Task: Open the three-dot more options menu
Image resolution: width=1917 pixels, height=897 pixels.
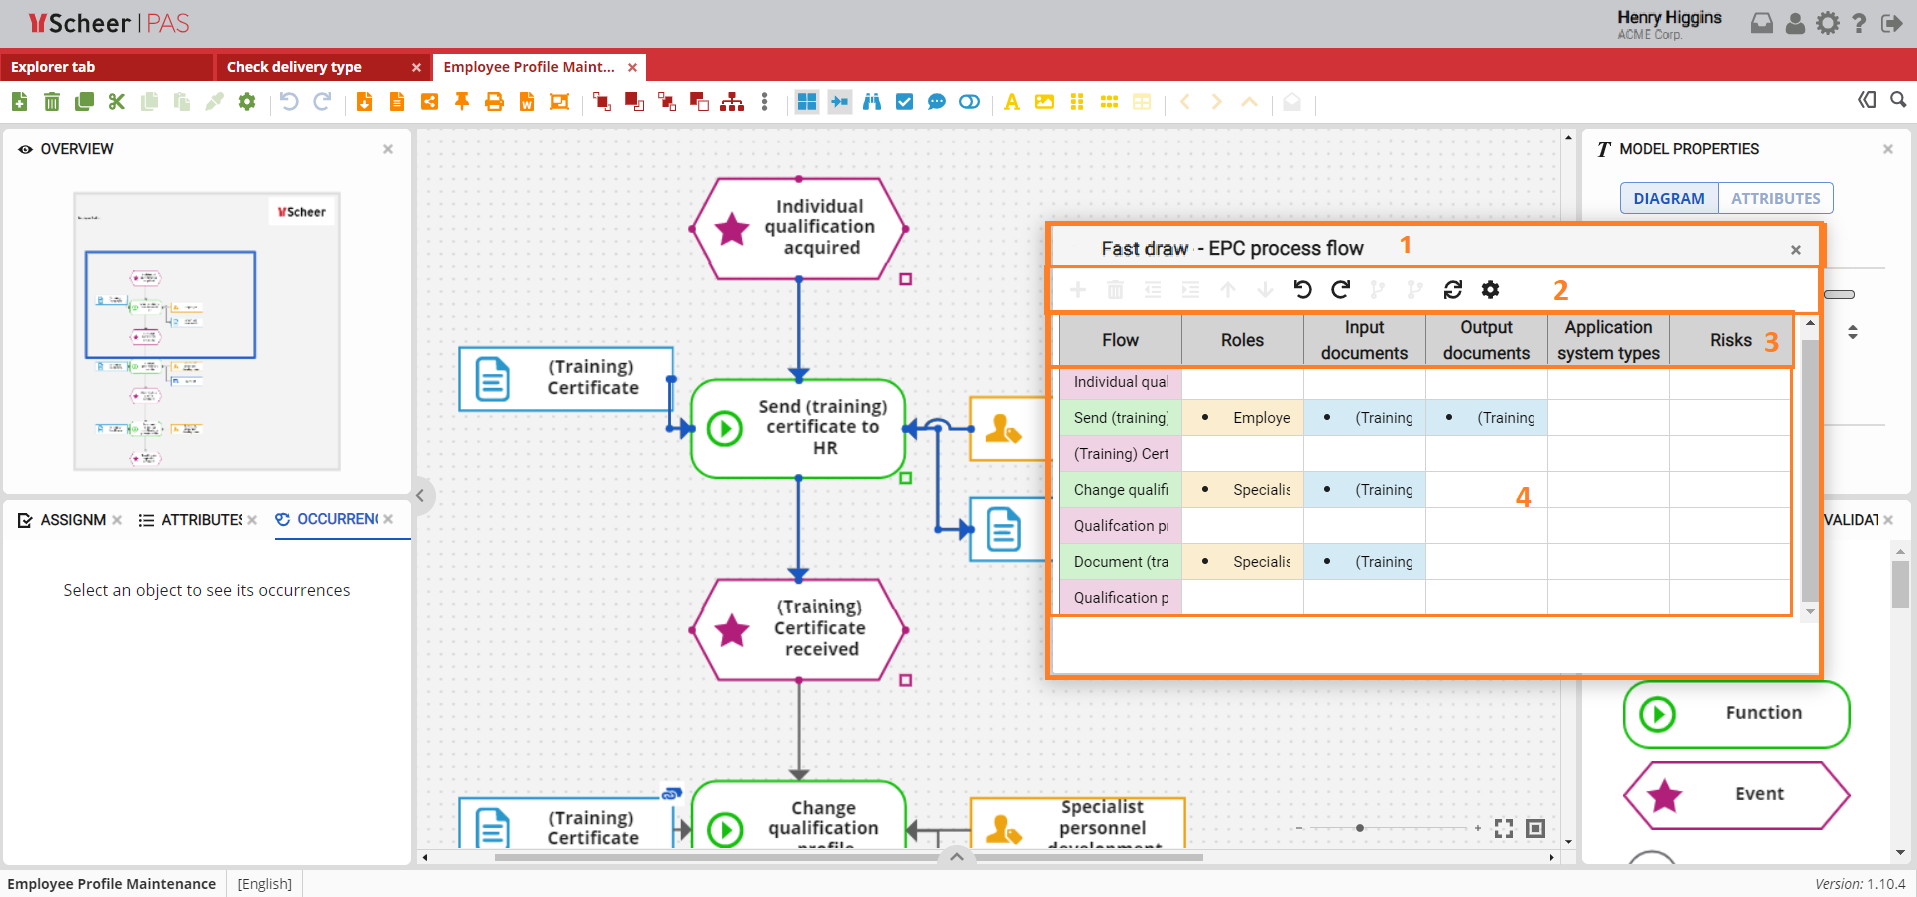Action: point(764,102)
